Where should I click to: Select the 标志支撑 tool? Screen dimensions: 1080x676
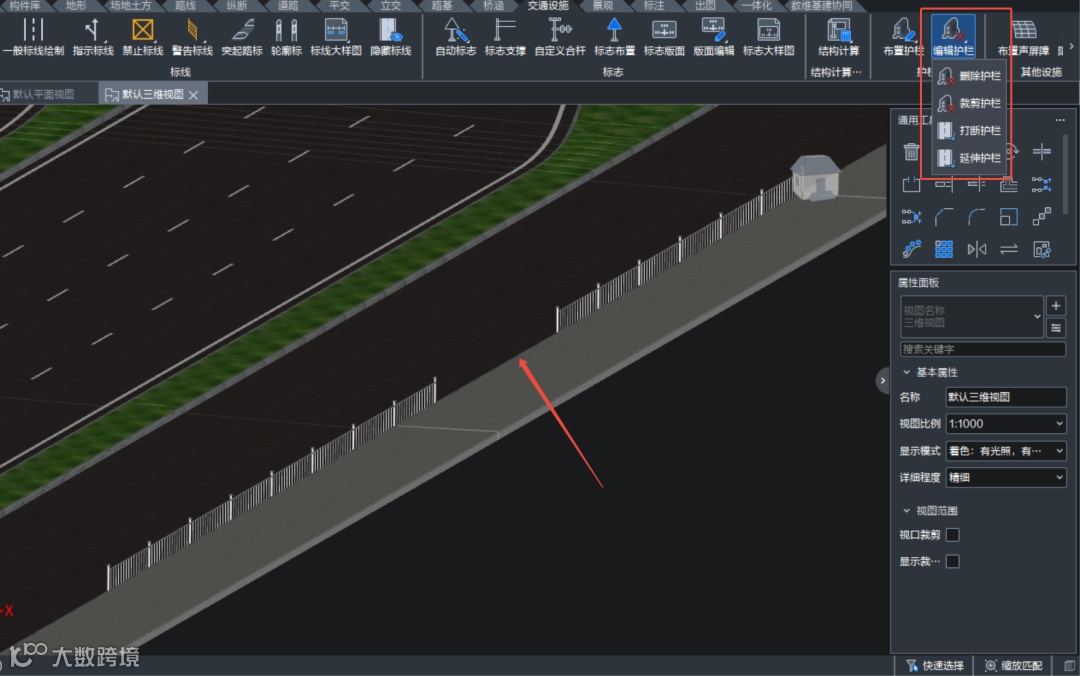click(x=505, y=37)
